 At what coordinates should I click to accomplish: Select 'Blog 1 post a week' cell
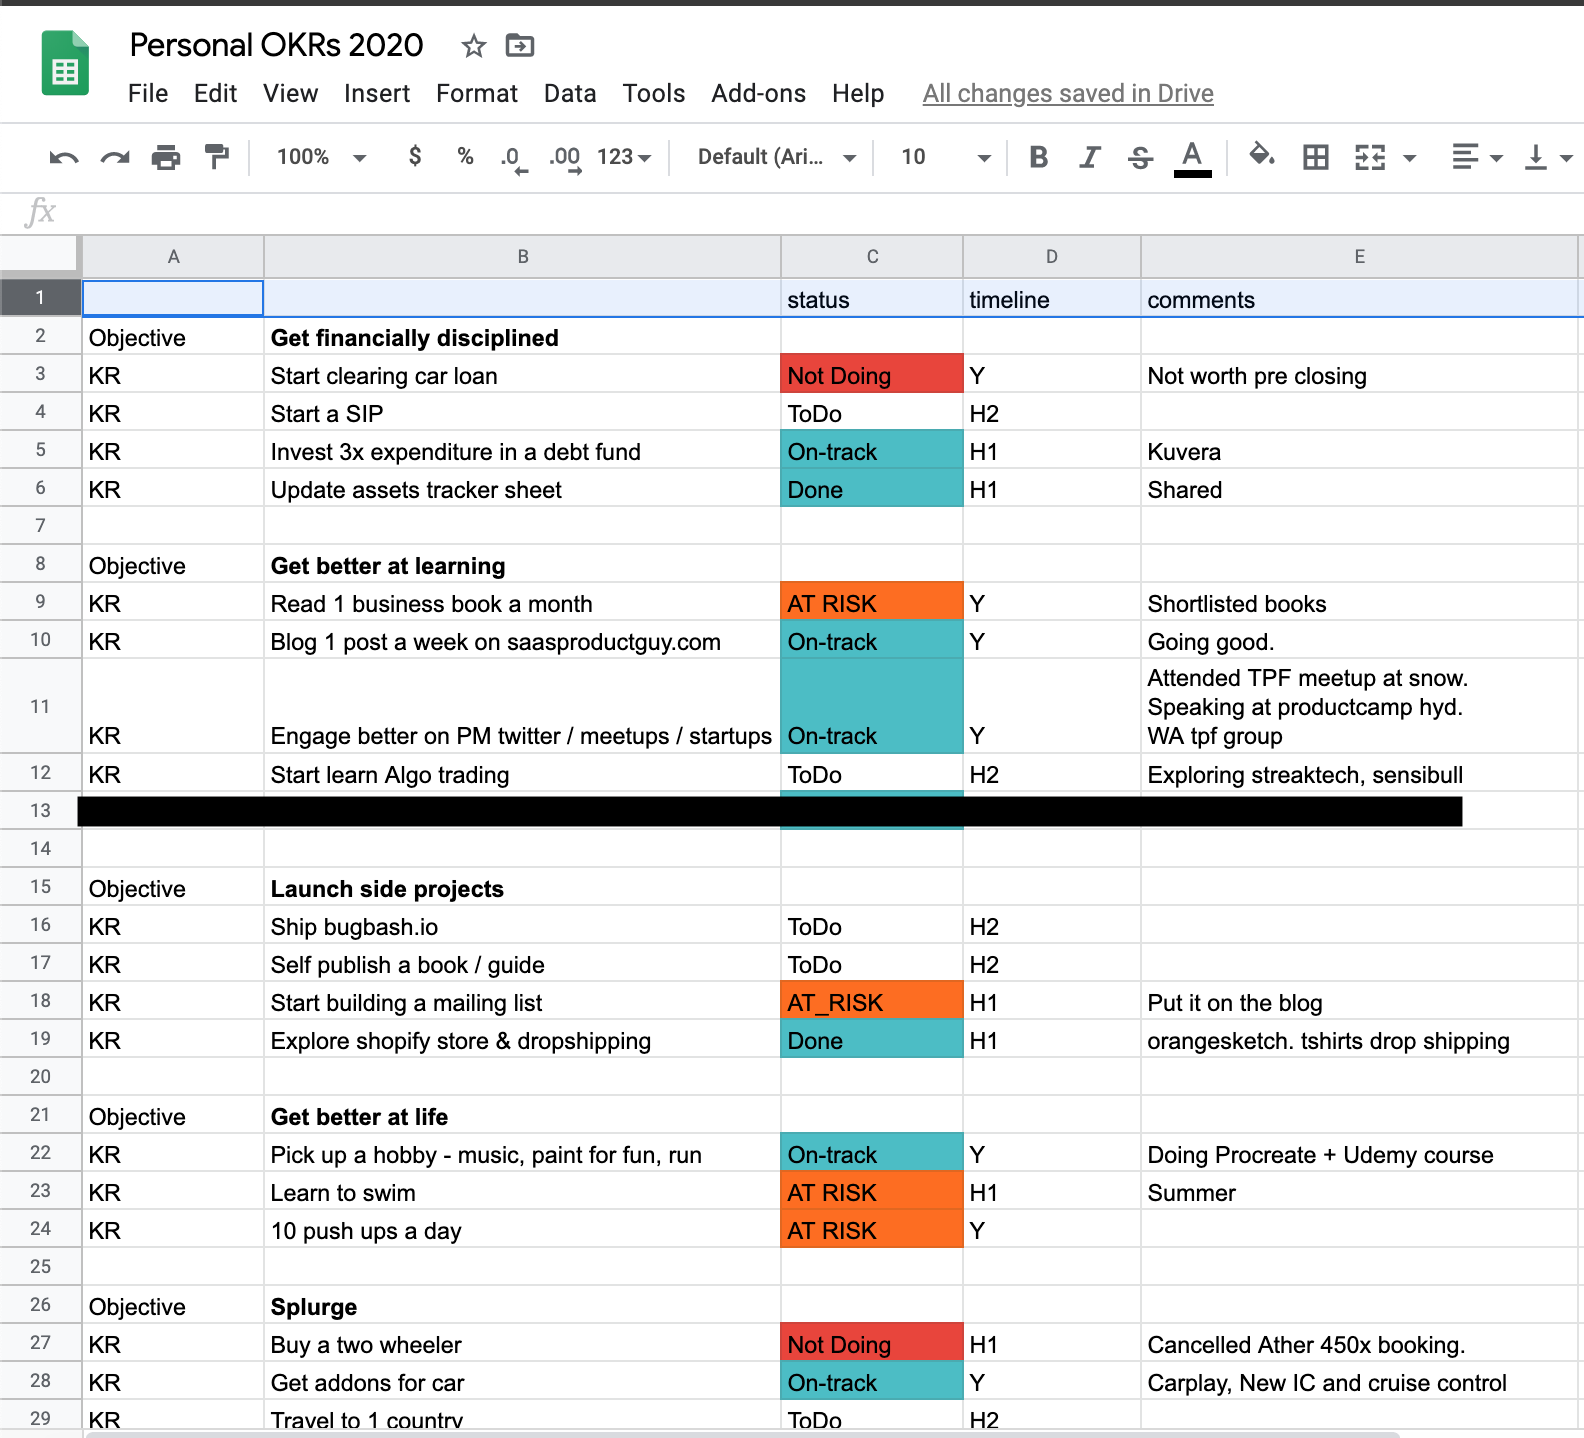point(522,640)
